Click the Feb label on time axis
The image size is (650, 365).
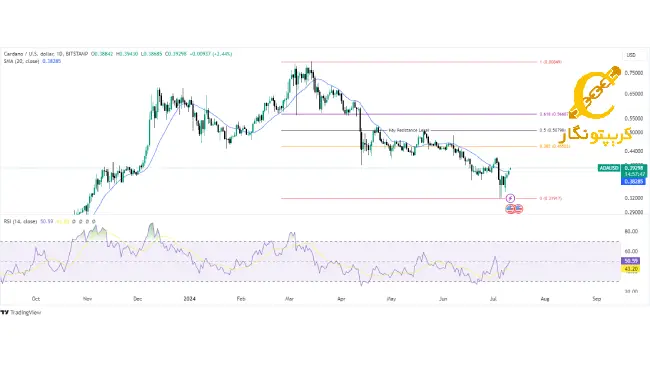pyautogui.click(x=241, y=299)
